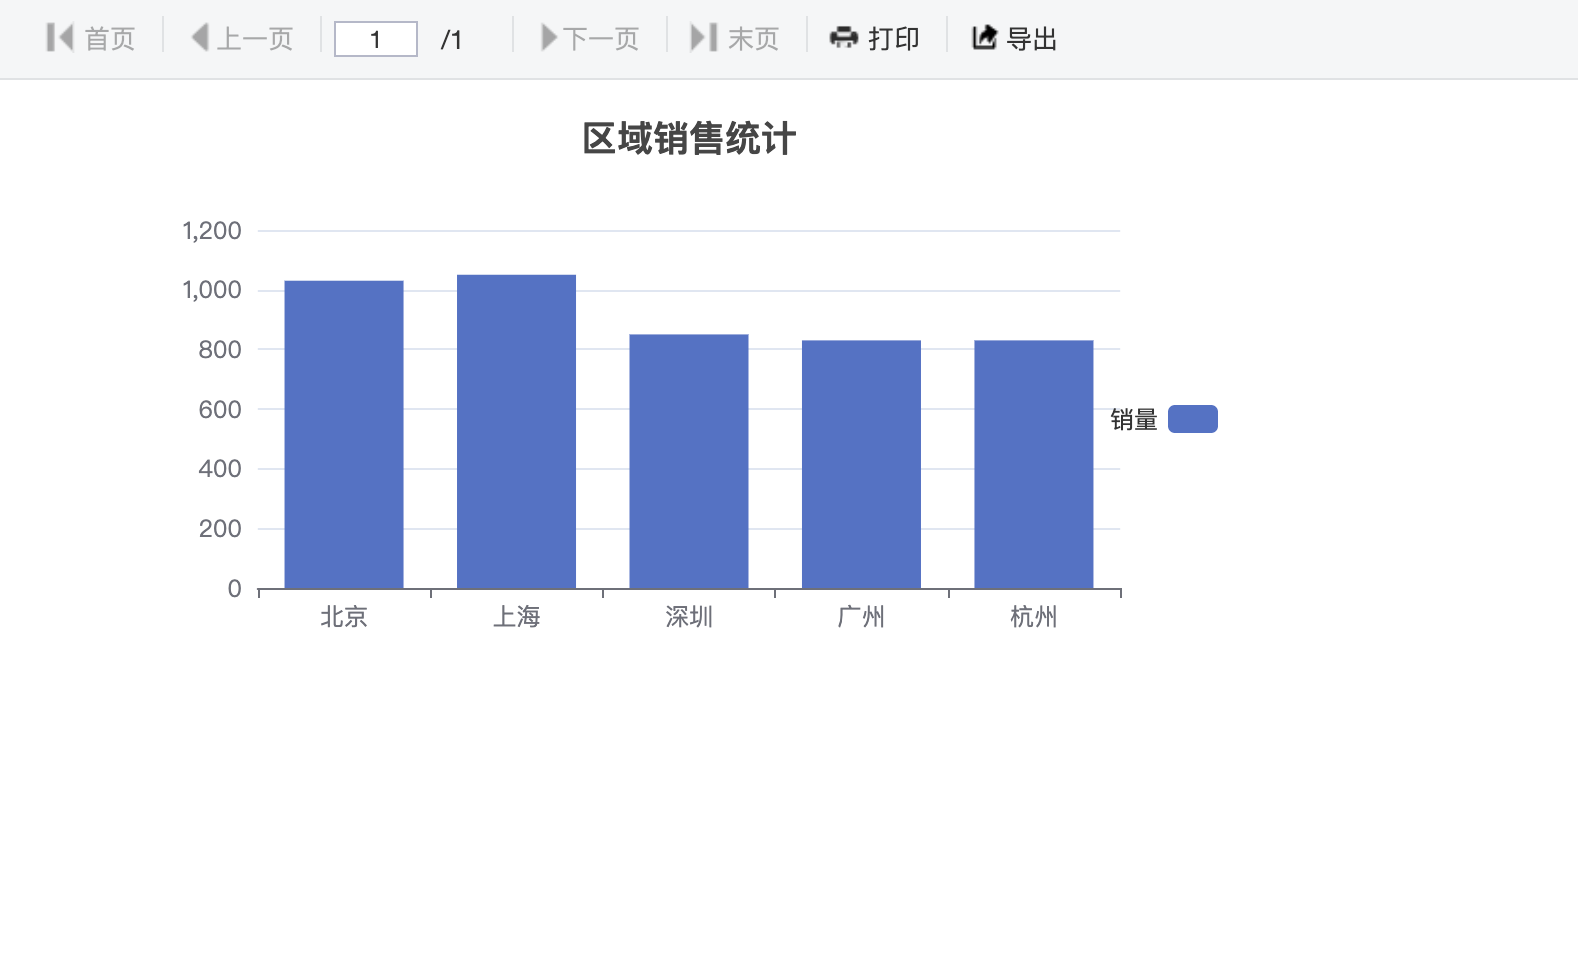Click the 1,000 y-axis value

(212, 290)
